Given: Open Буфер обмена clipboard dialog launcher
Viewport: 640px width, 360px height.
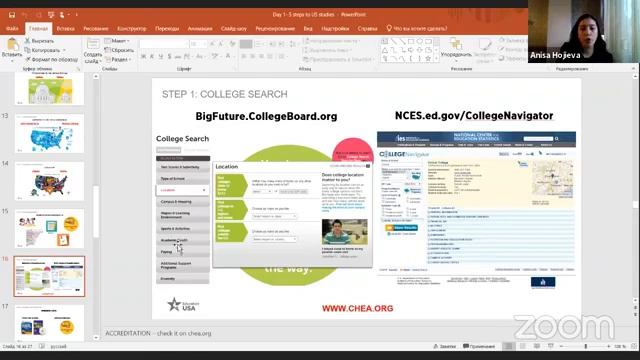Looking at the screenshot, I should (78, 69).
